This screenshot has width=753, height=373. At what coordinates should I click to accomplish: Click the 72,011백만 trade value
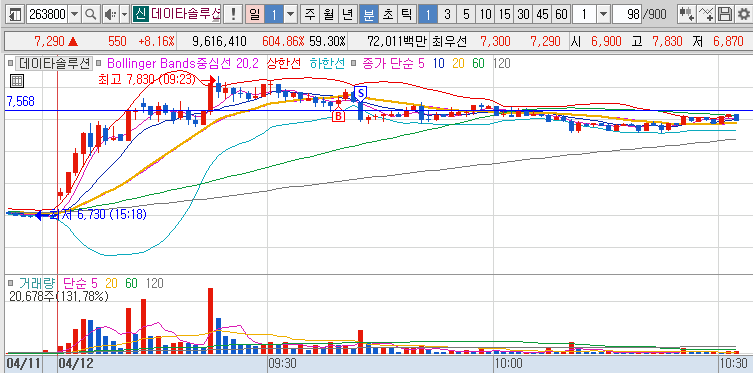397,41
